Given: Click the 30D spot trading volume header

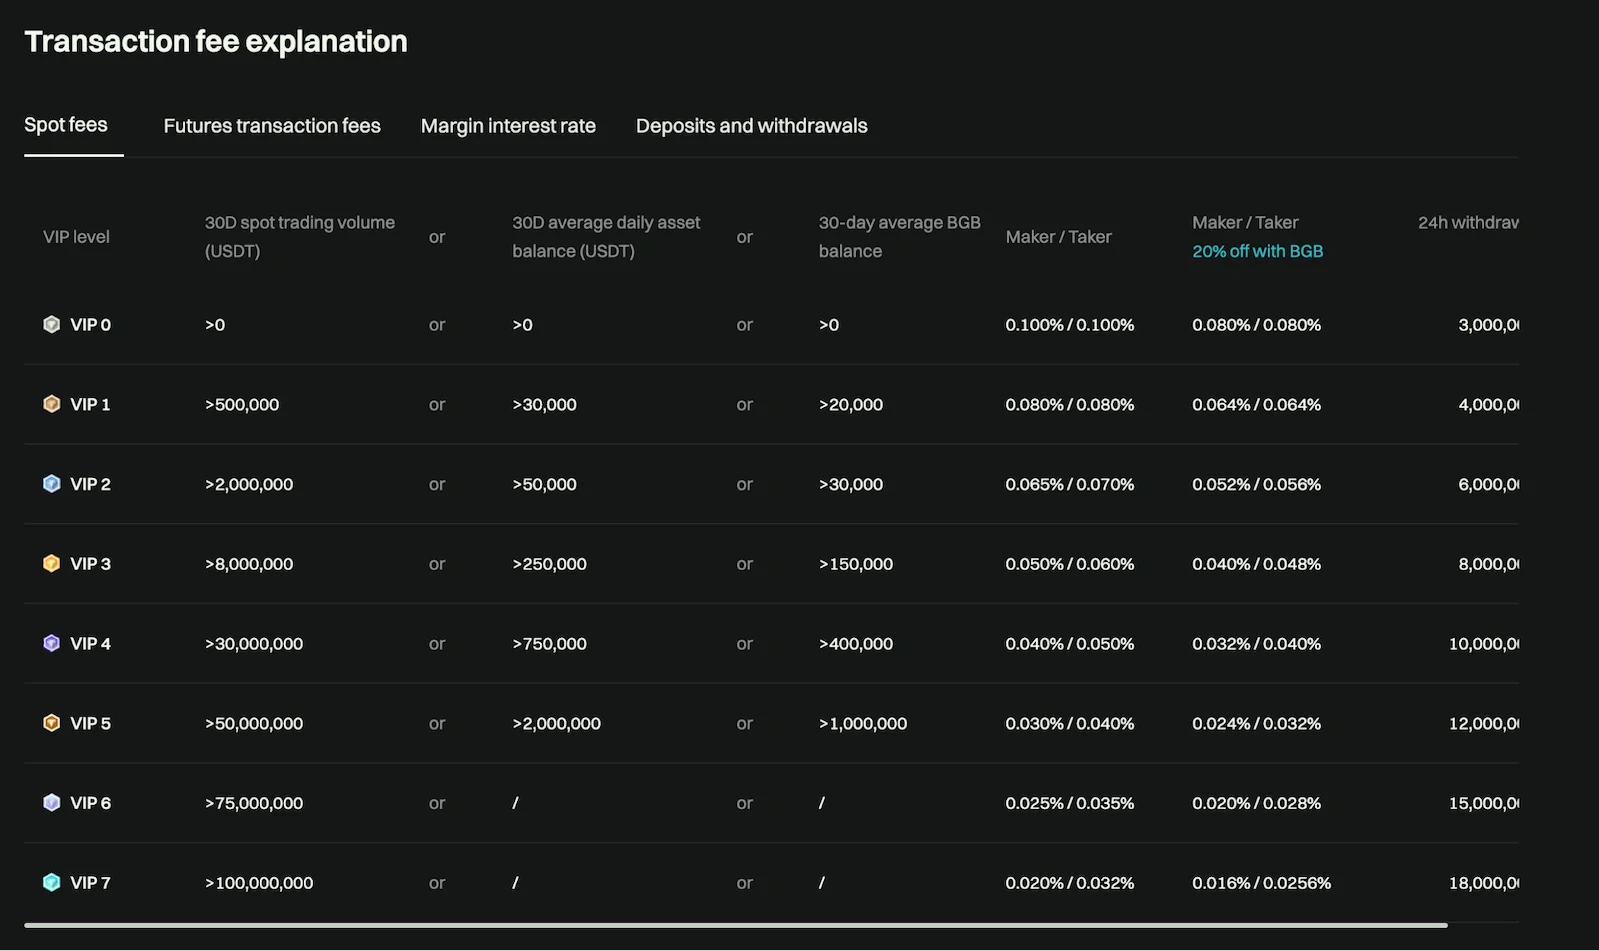Looking at the screenshot, I should pyautogui.click(x=299, y=236).
